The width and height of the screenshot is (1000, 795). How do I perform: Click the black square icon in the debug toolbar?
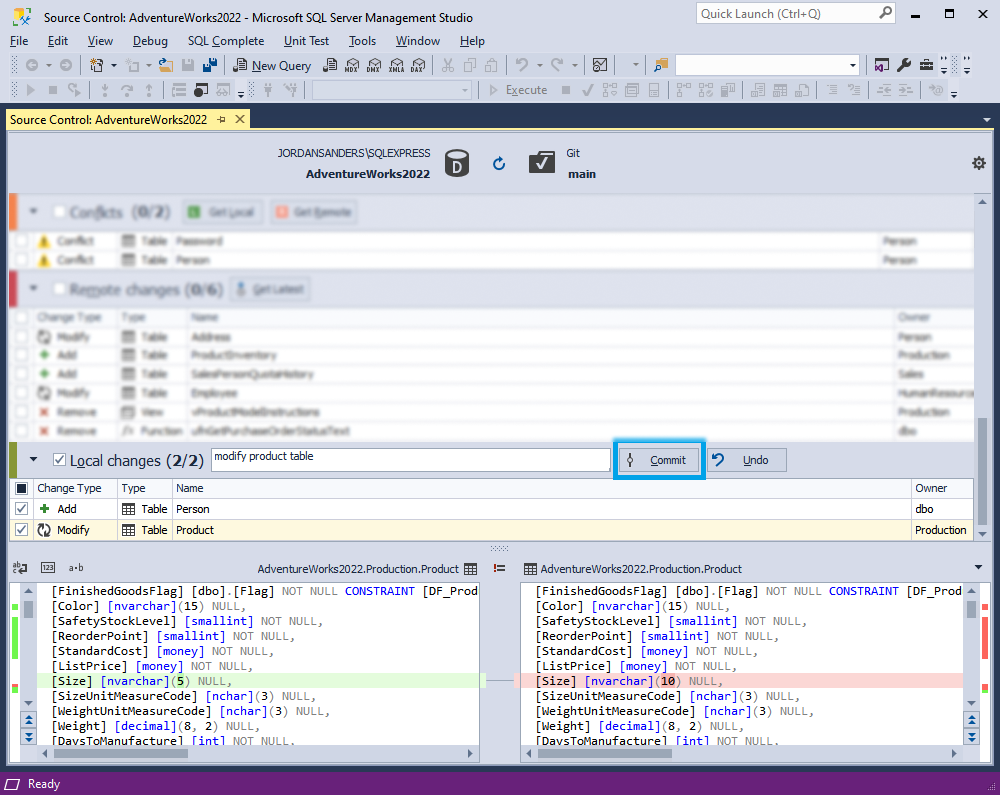point(201,91)
